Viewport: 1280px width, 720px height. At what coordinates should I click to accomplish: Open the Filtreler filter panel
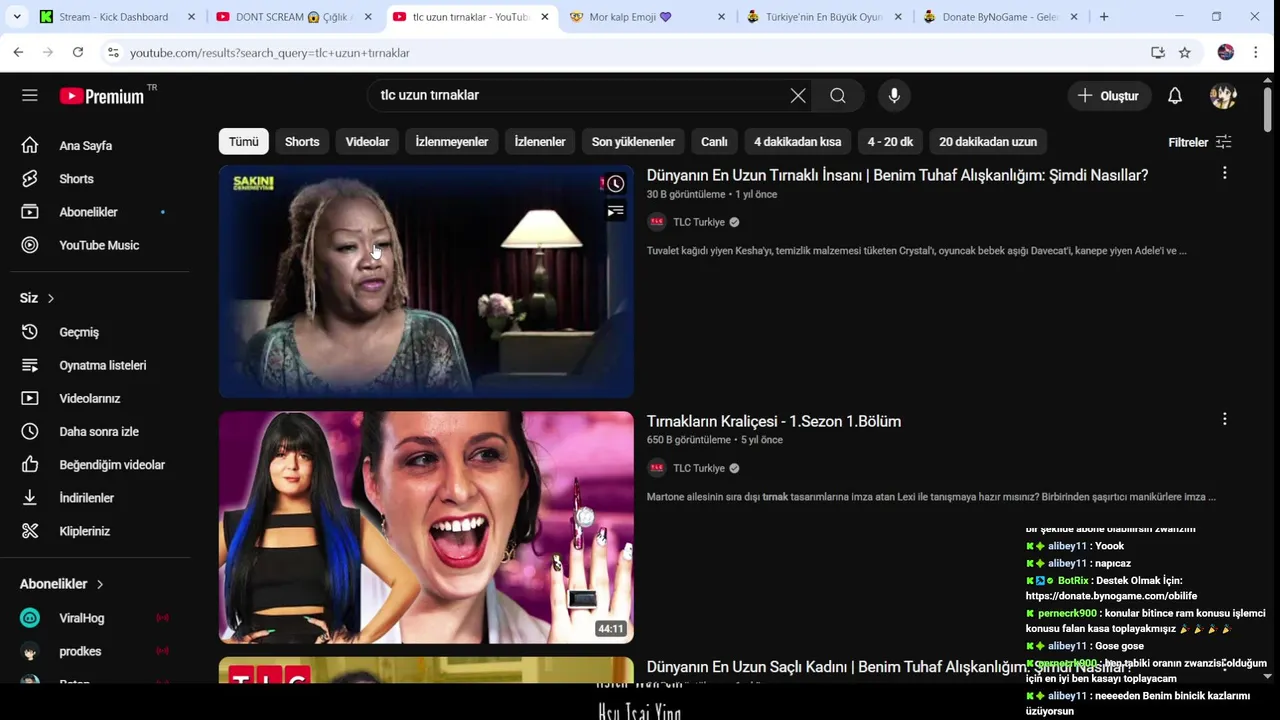[x=1200, y=142]
